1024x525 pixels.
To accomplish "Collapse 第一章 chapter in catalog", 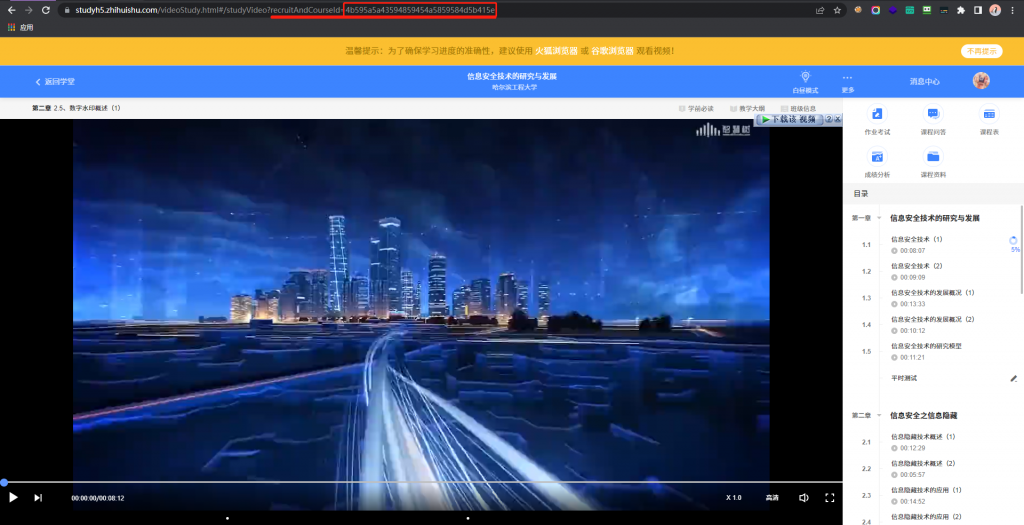I will [x=879, y=218].
